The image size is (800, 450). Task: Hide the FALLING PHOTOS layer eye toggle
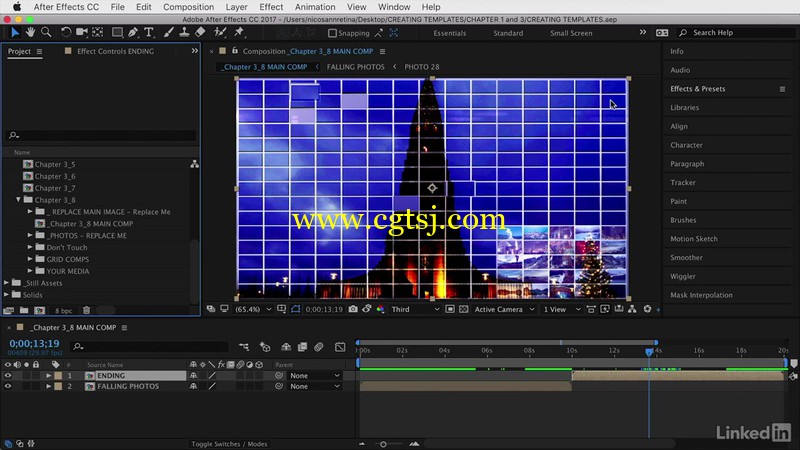(8, 386)
